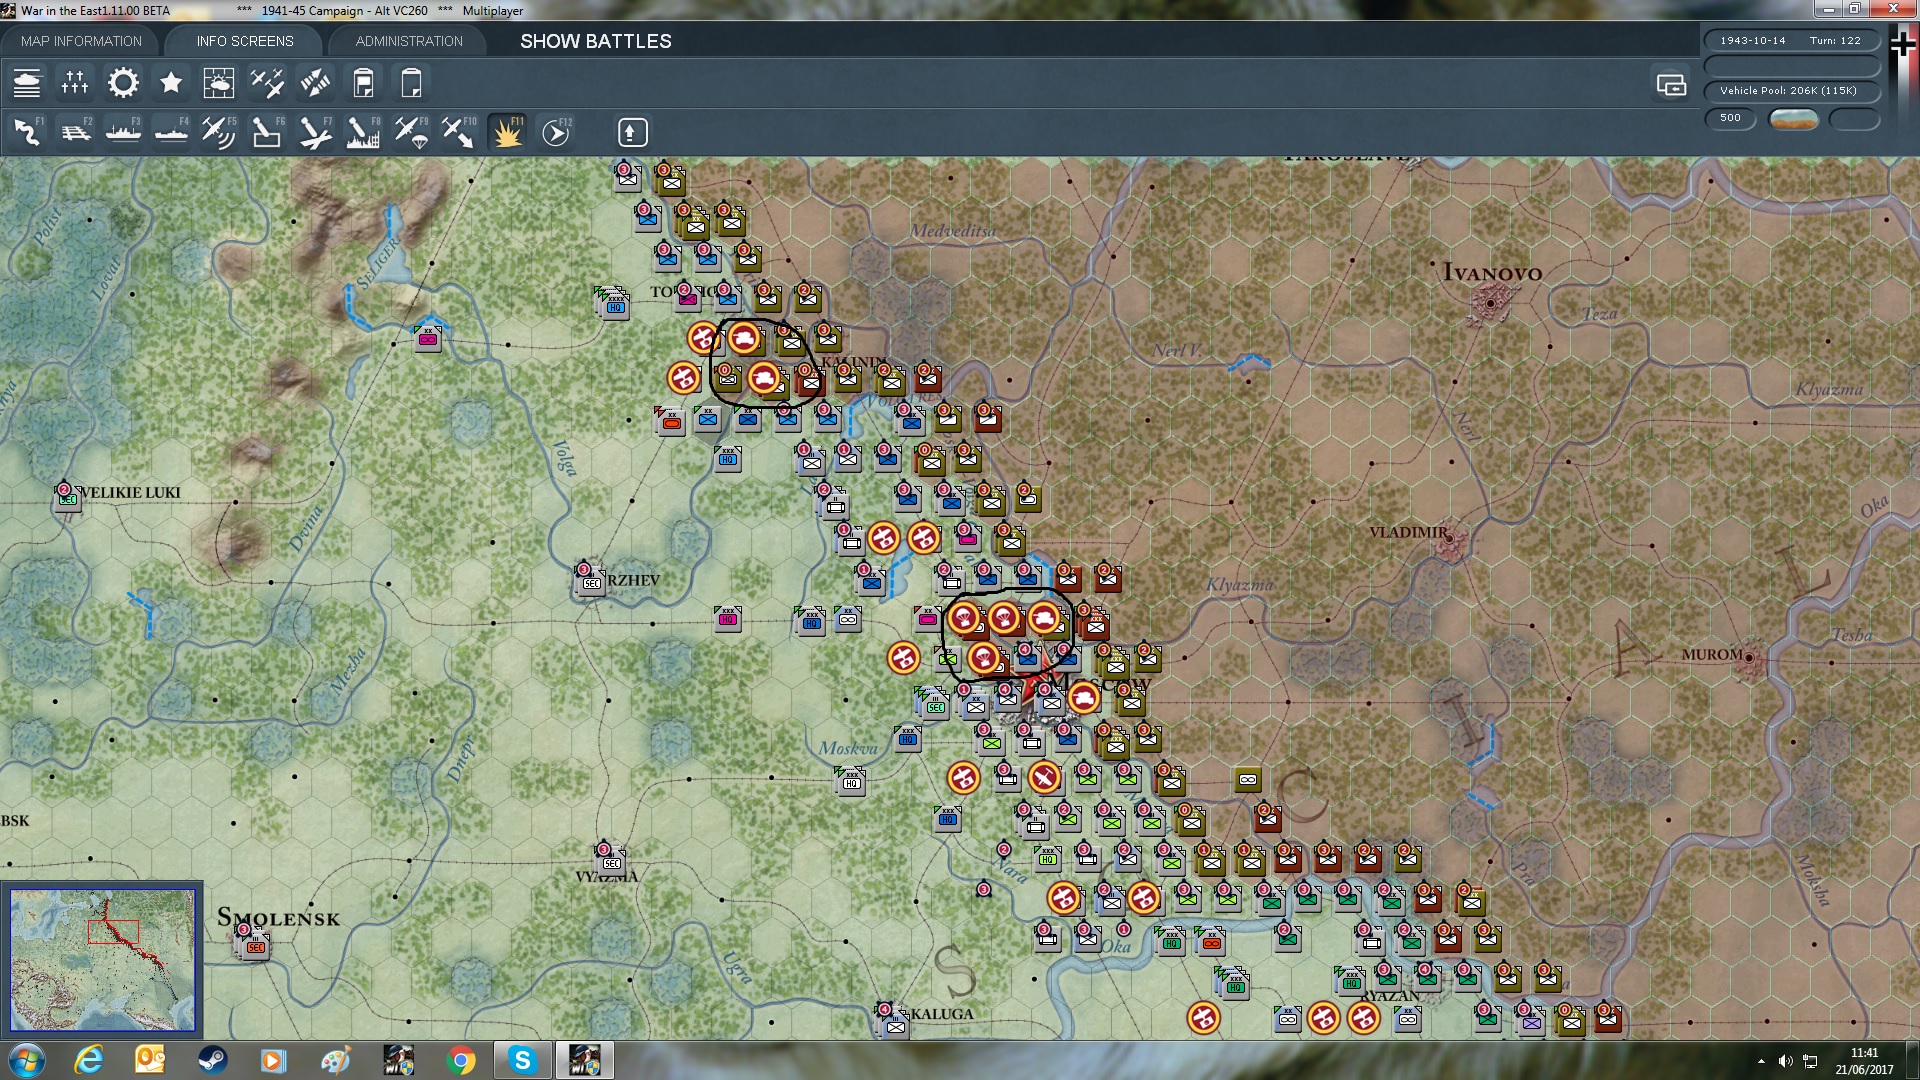
Task: Select F3 naval transport mode
Action: (123, 132)
